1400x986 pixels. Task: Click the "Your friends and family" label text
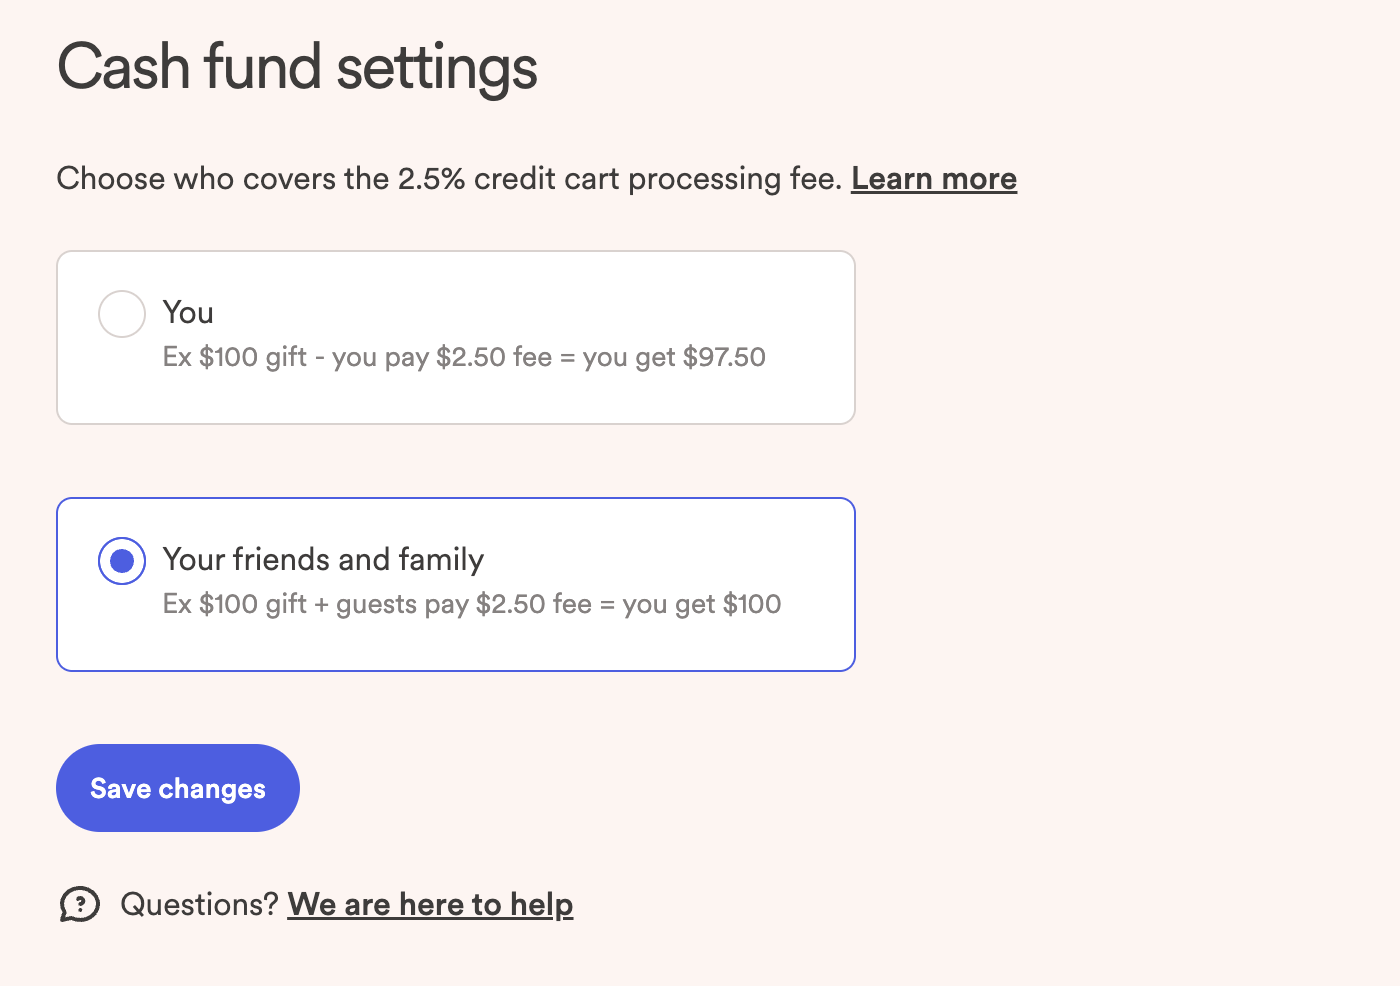[x=323, y=559]
